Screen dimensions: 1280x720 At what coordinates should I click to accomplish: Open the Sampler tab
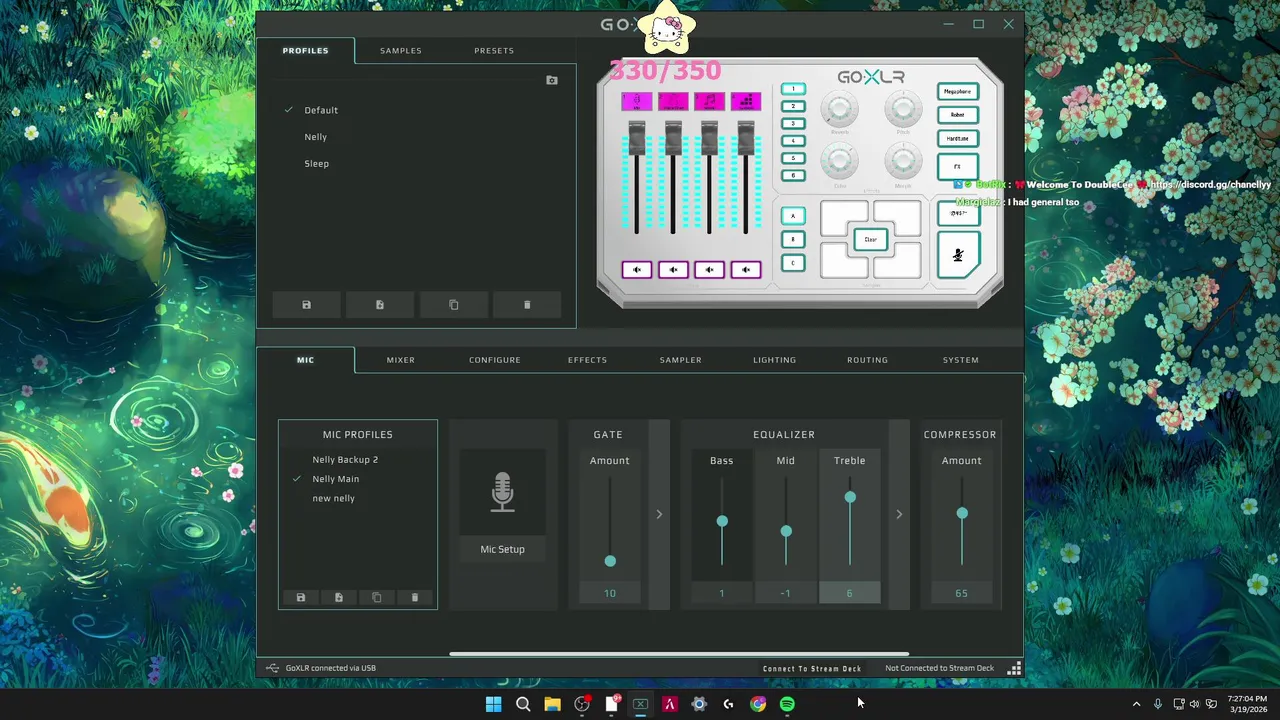[681, 360]
